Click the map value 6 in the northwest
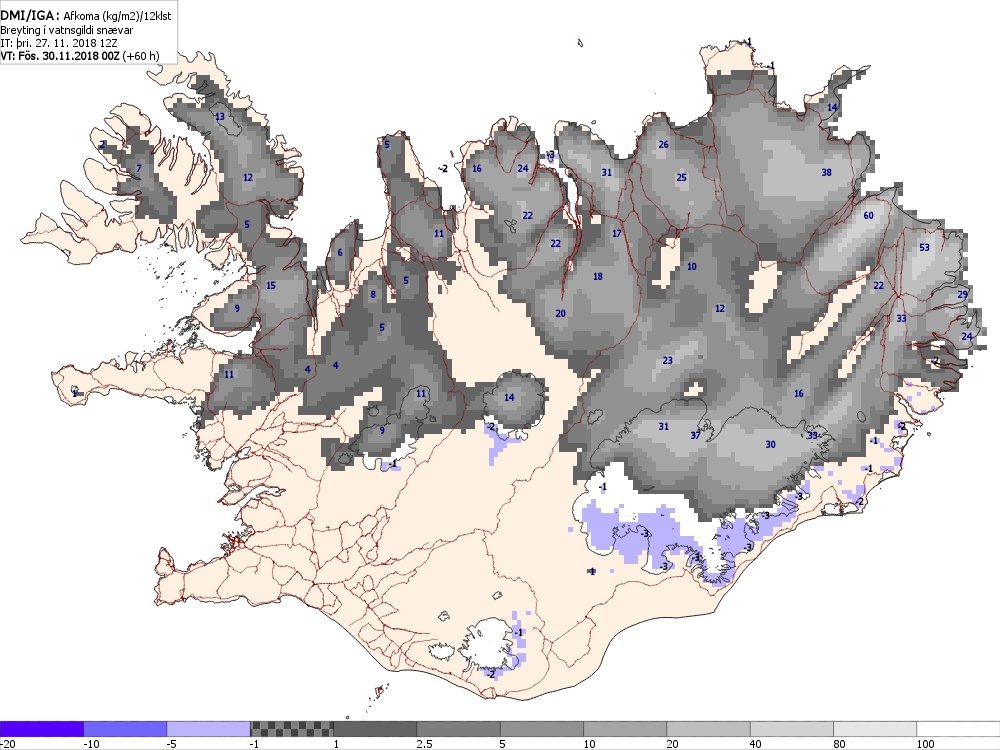This screenshot has height=750, width=1000. pyautogui.click(x=340, y=253)
